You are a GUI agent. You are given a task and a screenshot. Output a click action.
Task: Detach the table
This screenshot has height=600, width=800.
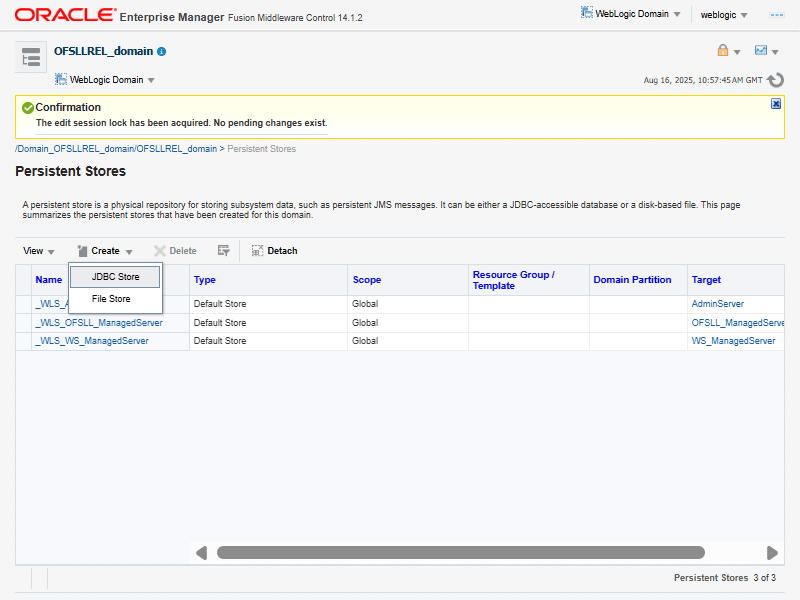point(274,251)
